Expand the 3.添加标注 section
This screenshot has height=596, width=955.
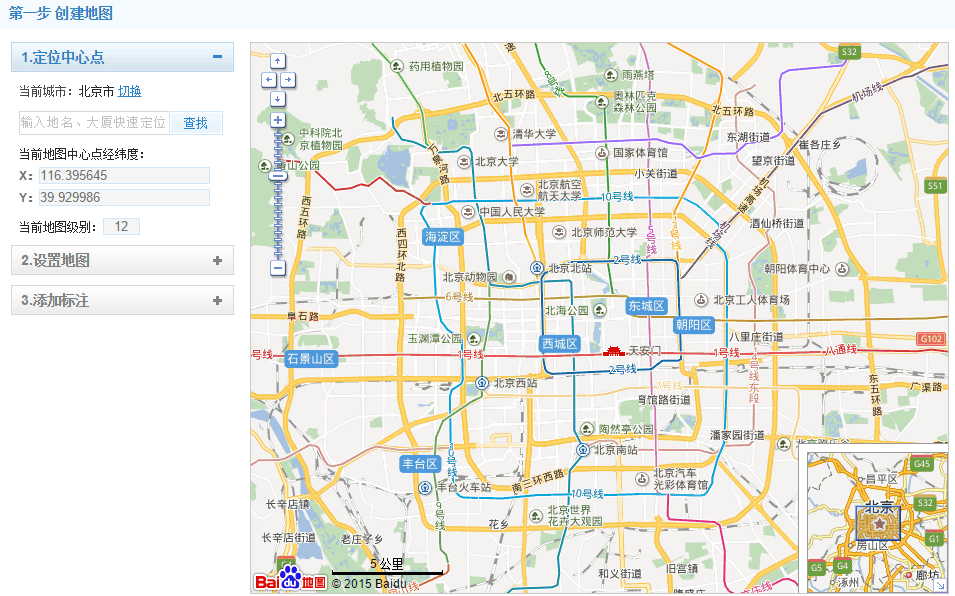click(x=217, y=300)
